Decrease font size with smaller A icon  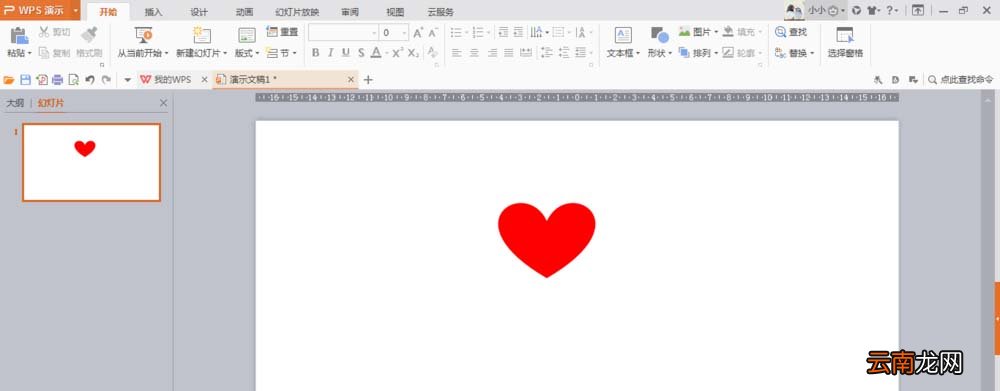click(x=433, y=33)
